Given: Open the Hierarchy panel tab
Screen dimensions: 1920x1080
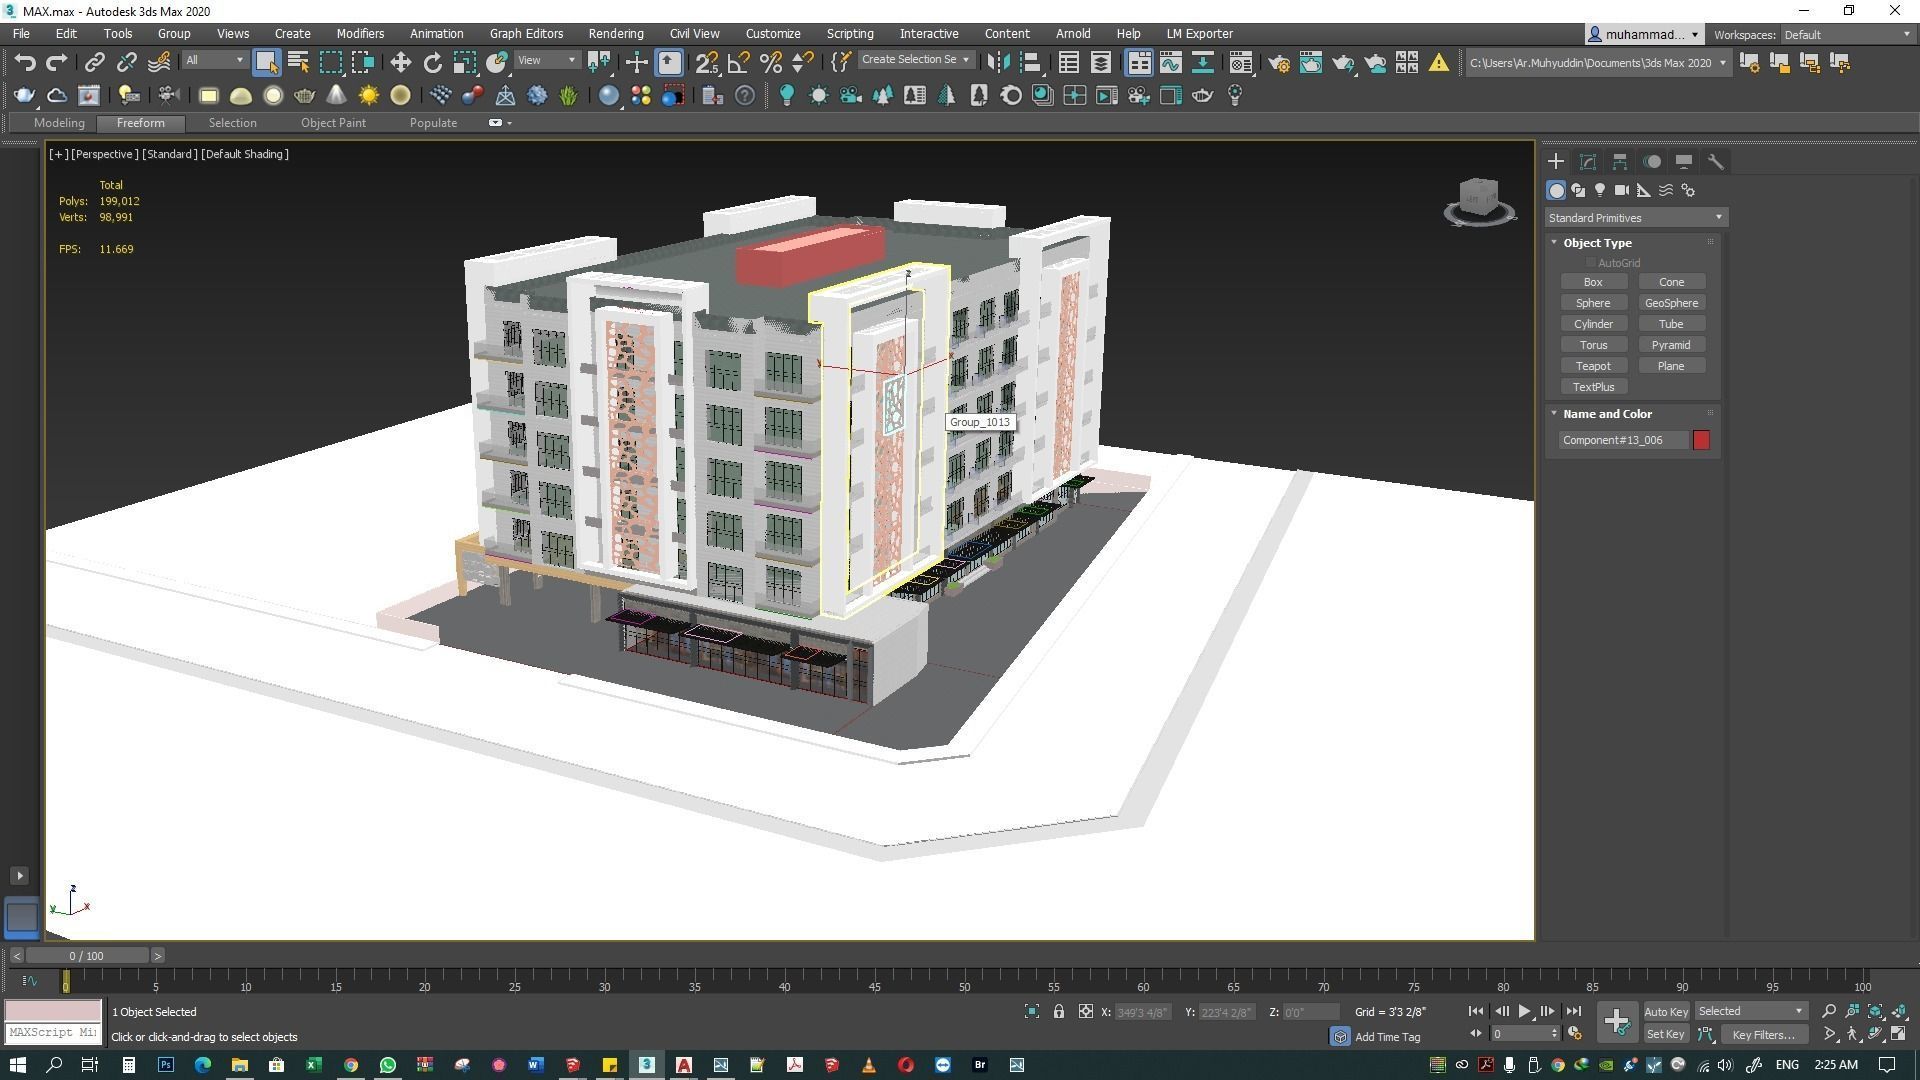Looking at the screenshot, I should tap(1620, 161).
